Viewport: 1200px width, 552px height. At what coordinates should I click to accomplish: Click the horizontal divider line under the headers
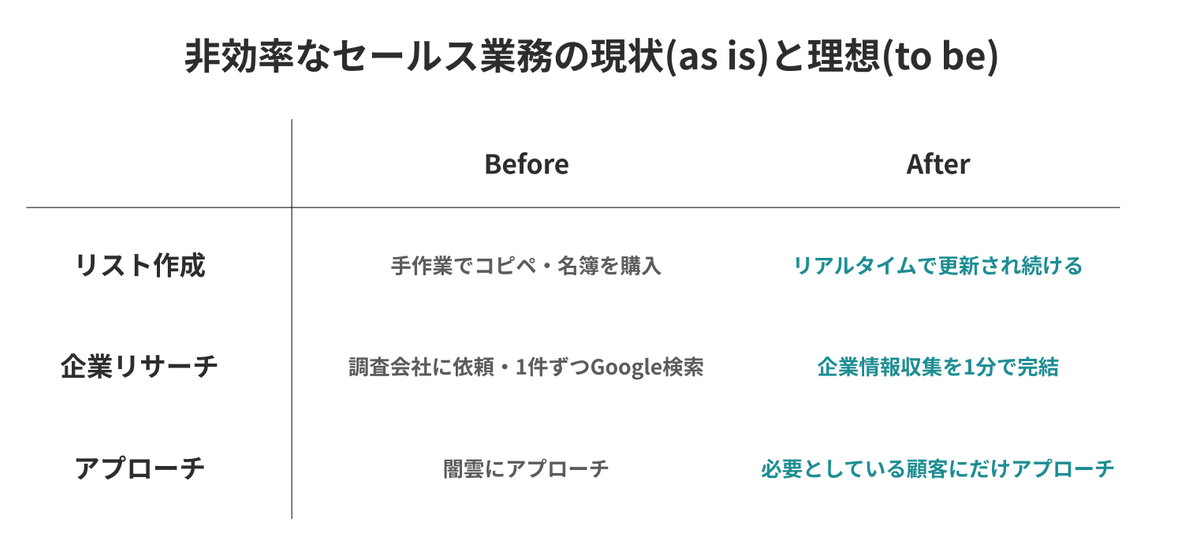click(x=573, y=208)
